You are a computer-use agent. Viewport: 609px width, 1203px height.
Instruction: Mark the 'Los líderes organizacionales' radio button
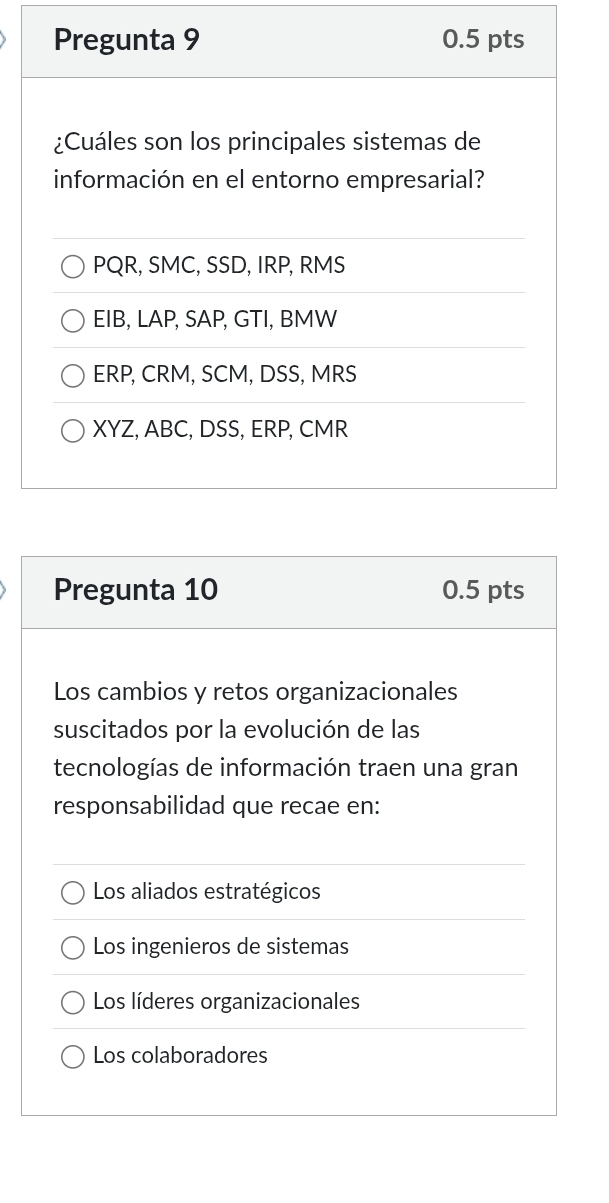coord(73,1003)
